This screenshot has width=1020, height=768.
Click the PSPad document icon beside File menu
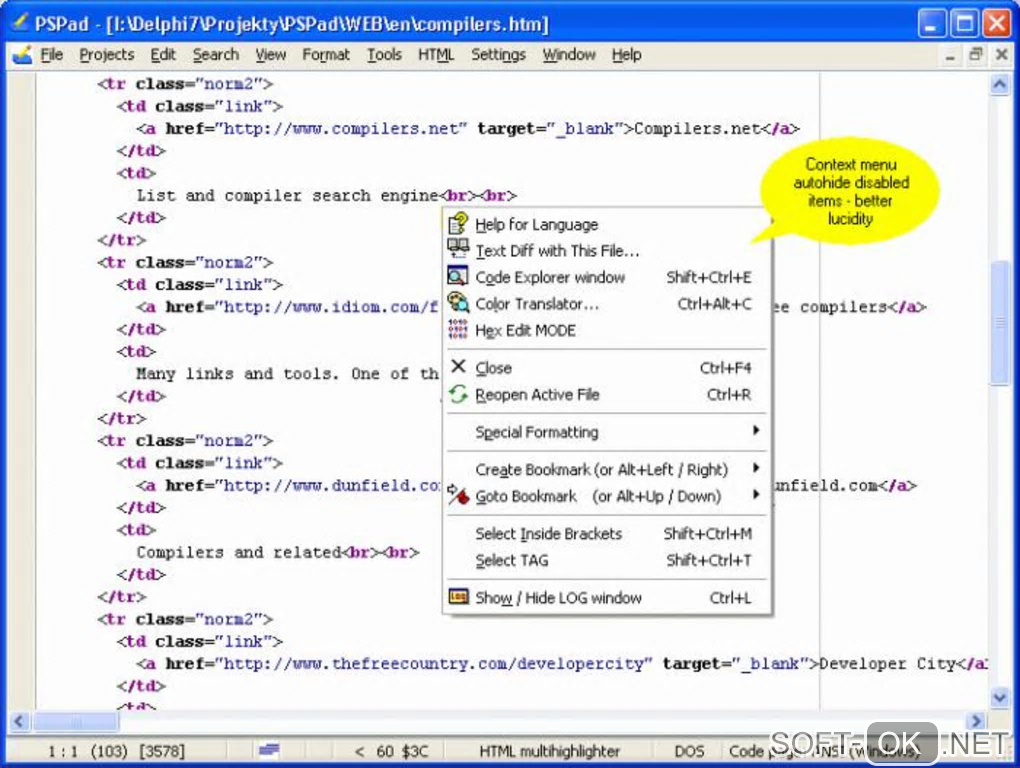pos(21,55)
